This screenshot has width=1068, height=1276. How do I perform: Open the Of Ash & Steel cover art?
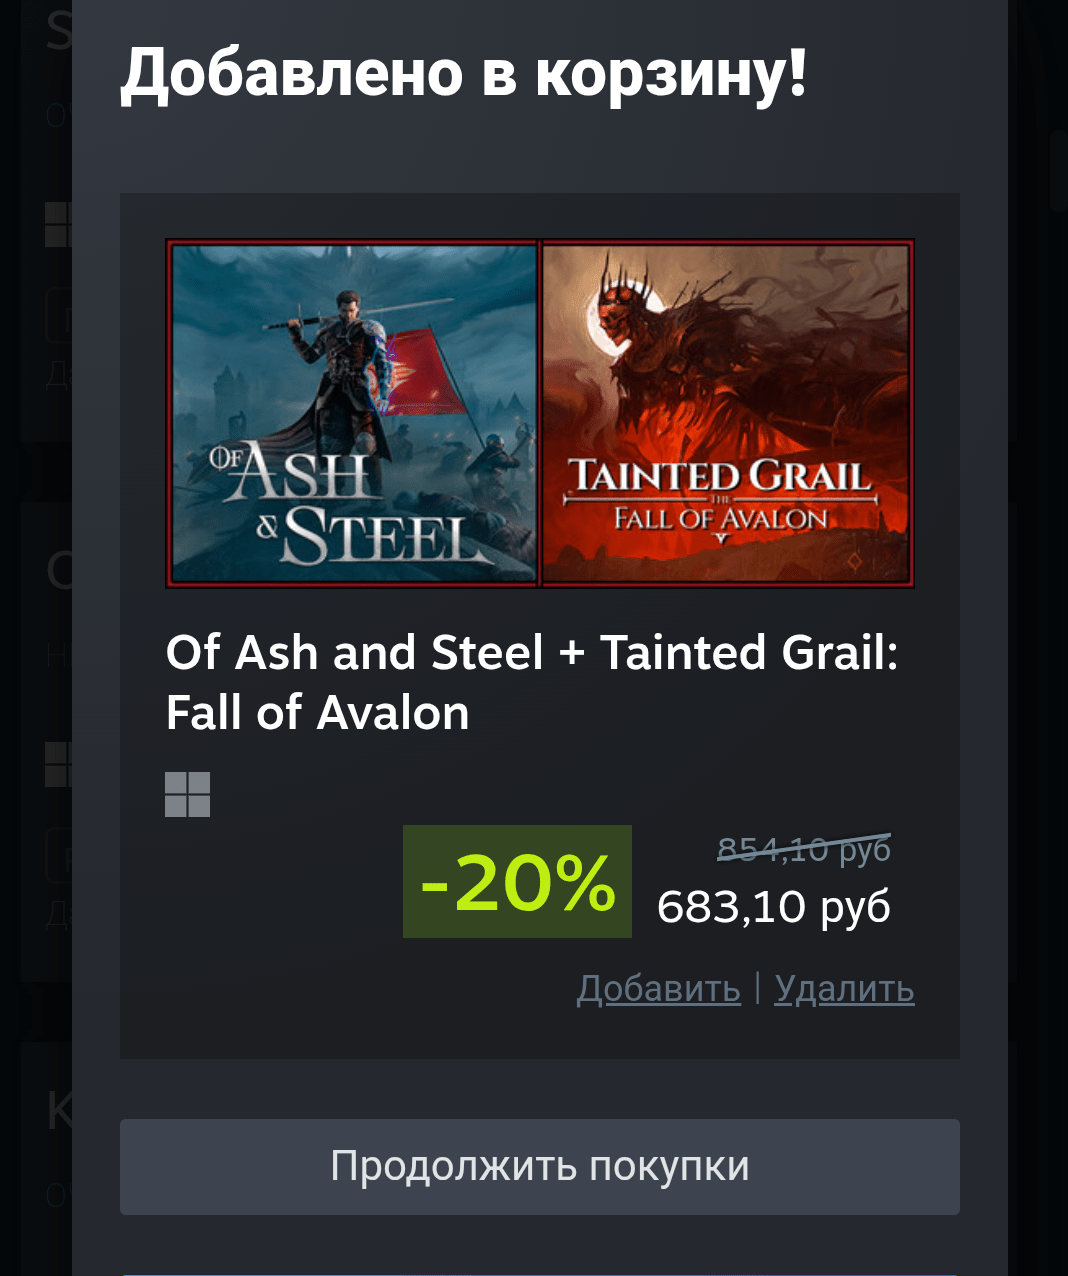click(x=354, y=413)
